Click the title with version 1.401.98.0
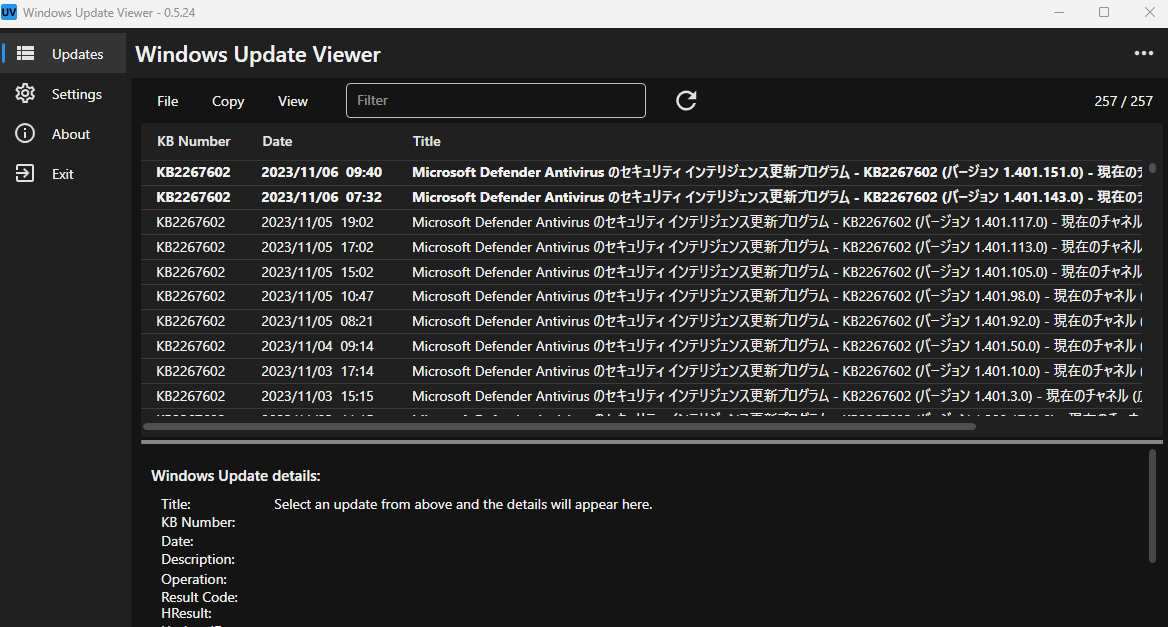Image resolution: width=1168 pixels, height=627 pixels. 777,296
